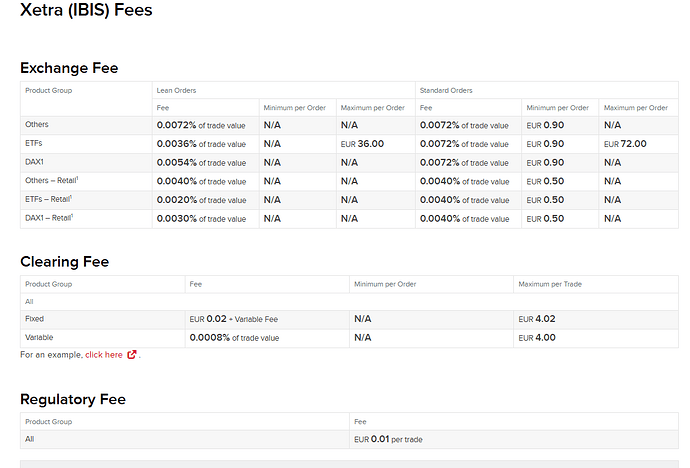The image size is (690, 468).
Task: Select the '0.0036% of trade value' ETFs lean fee
Action: pos(201,144)
